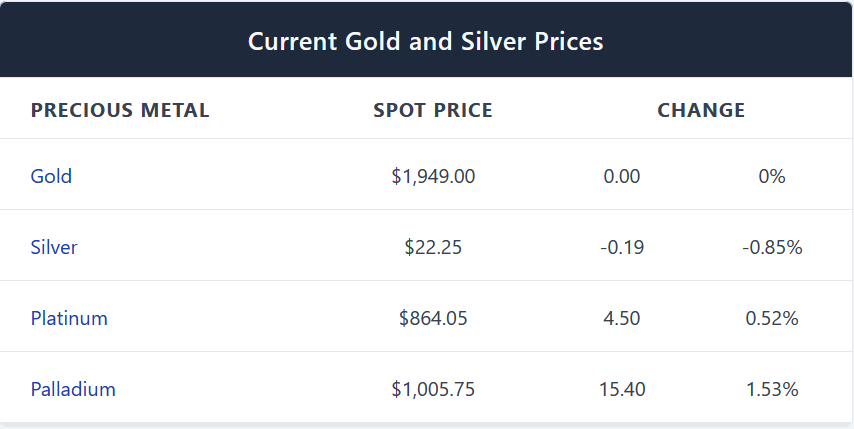This screenshot has height=429, width=854.
Task: Select the Platinum spot price $864.05
Action: click(433, 318)
